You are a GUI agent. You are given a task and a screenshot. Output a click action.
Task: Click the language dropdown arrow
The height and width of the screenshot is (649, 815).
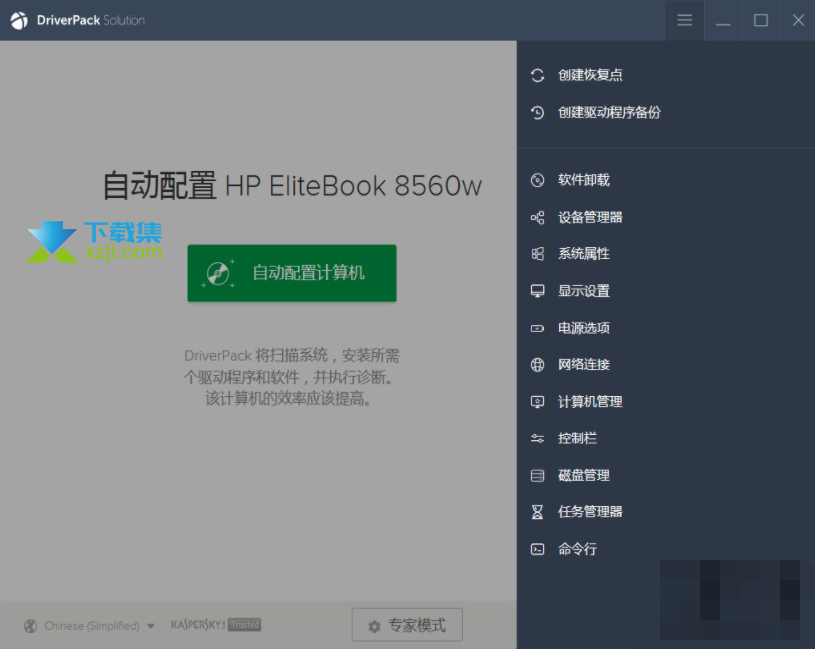point(151,627)
